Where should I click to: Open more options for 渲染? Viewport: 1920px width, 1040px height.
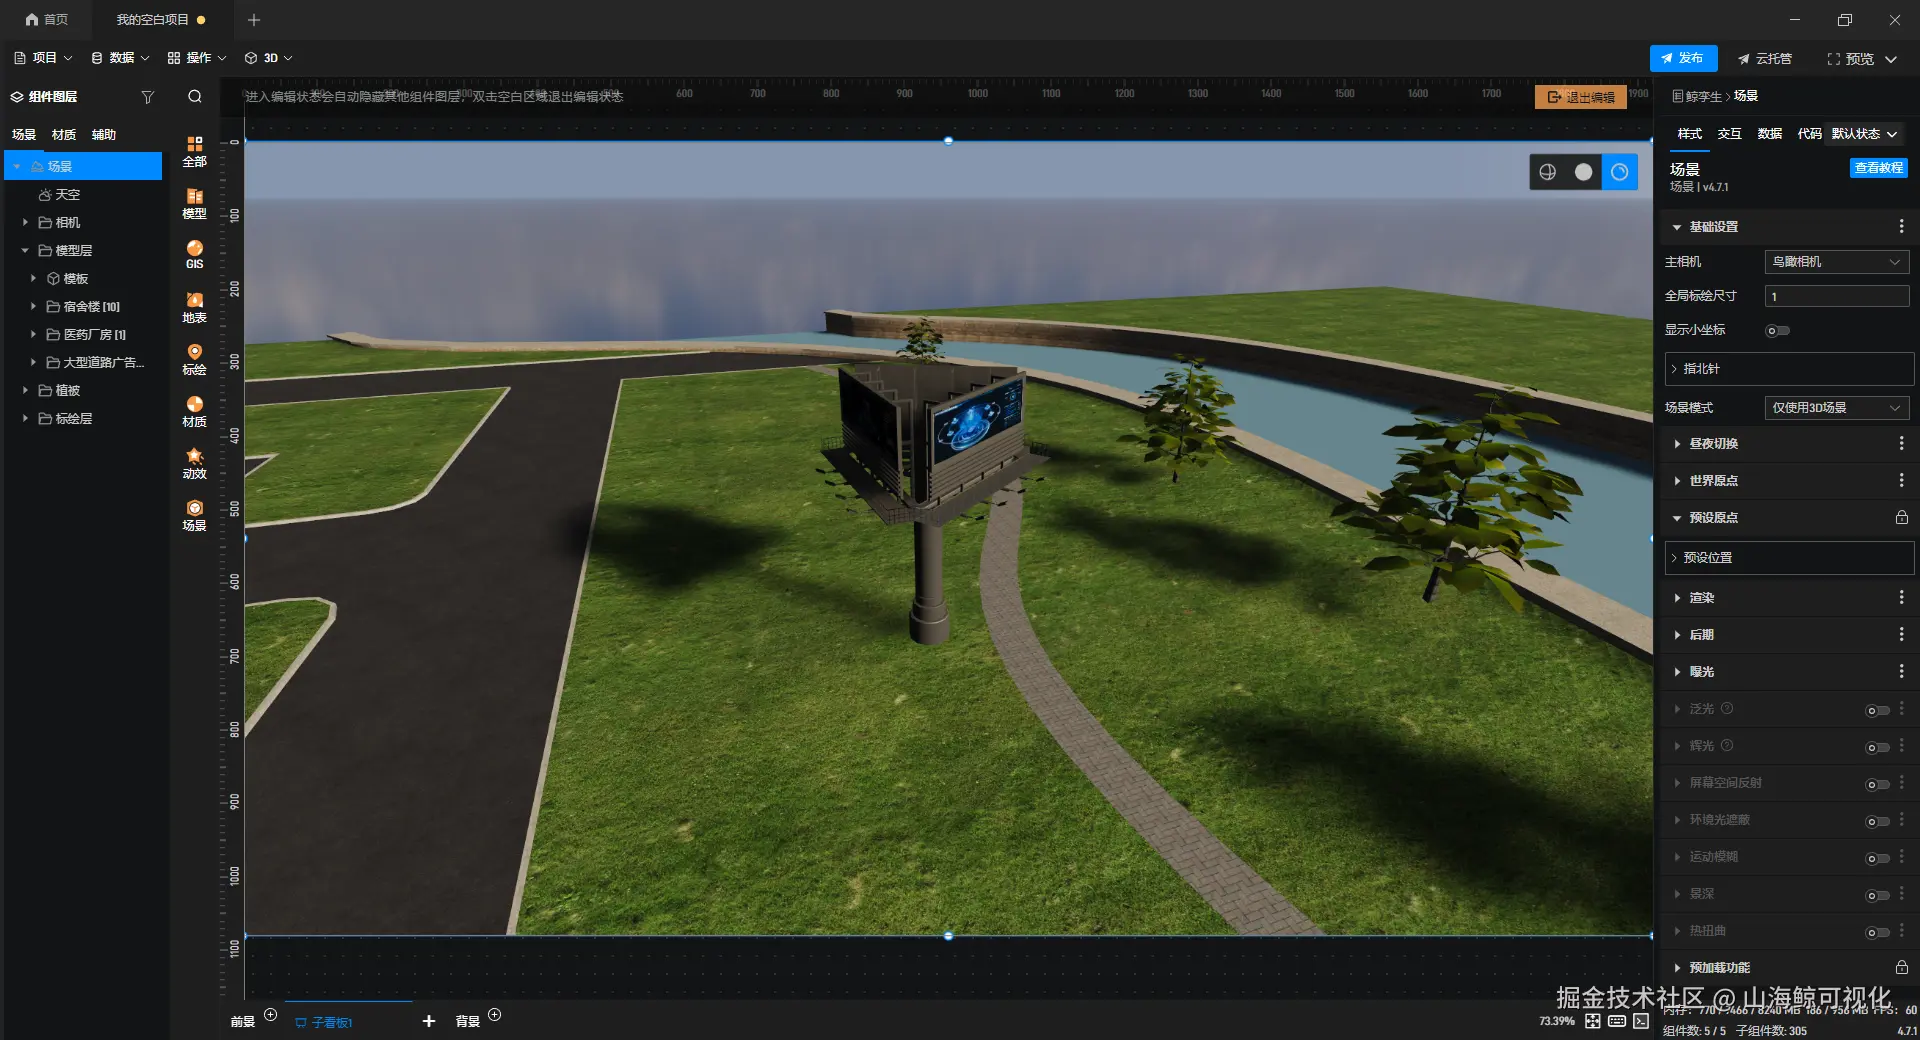point(1901,597)
